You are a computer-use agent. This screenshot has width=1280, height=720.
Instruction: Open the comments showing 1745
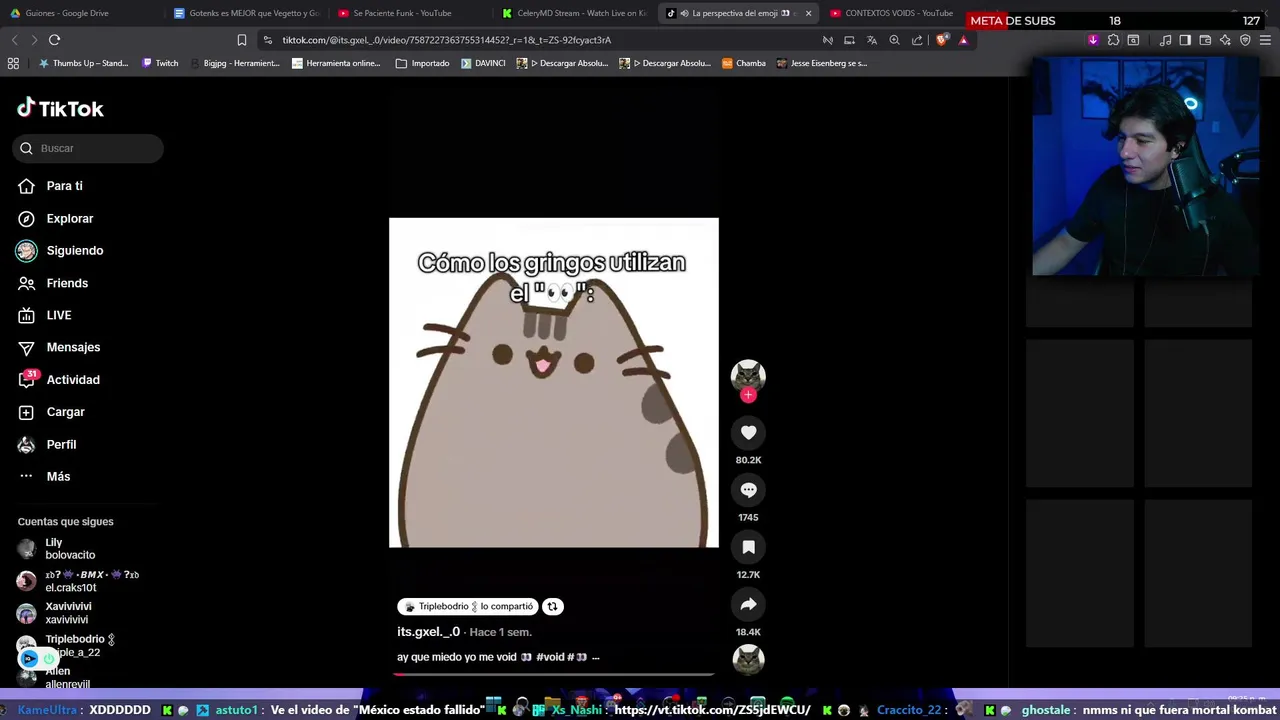pos(748,490)
